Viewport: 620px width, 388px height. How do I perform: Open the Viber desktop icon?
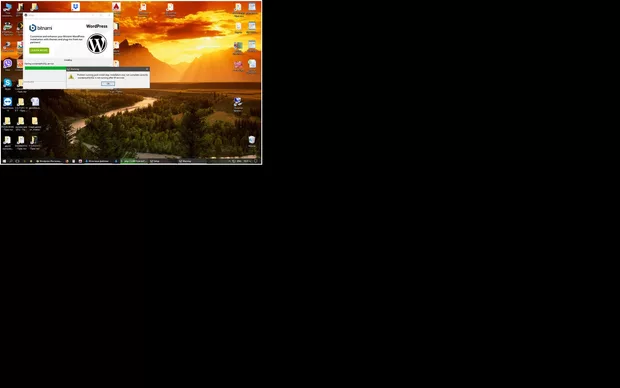pos(8,64)
